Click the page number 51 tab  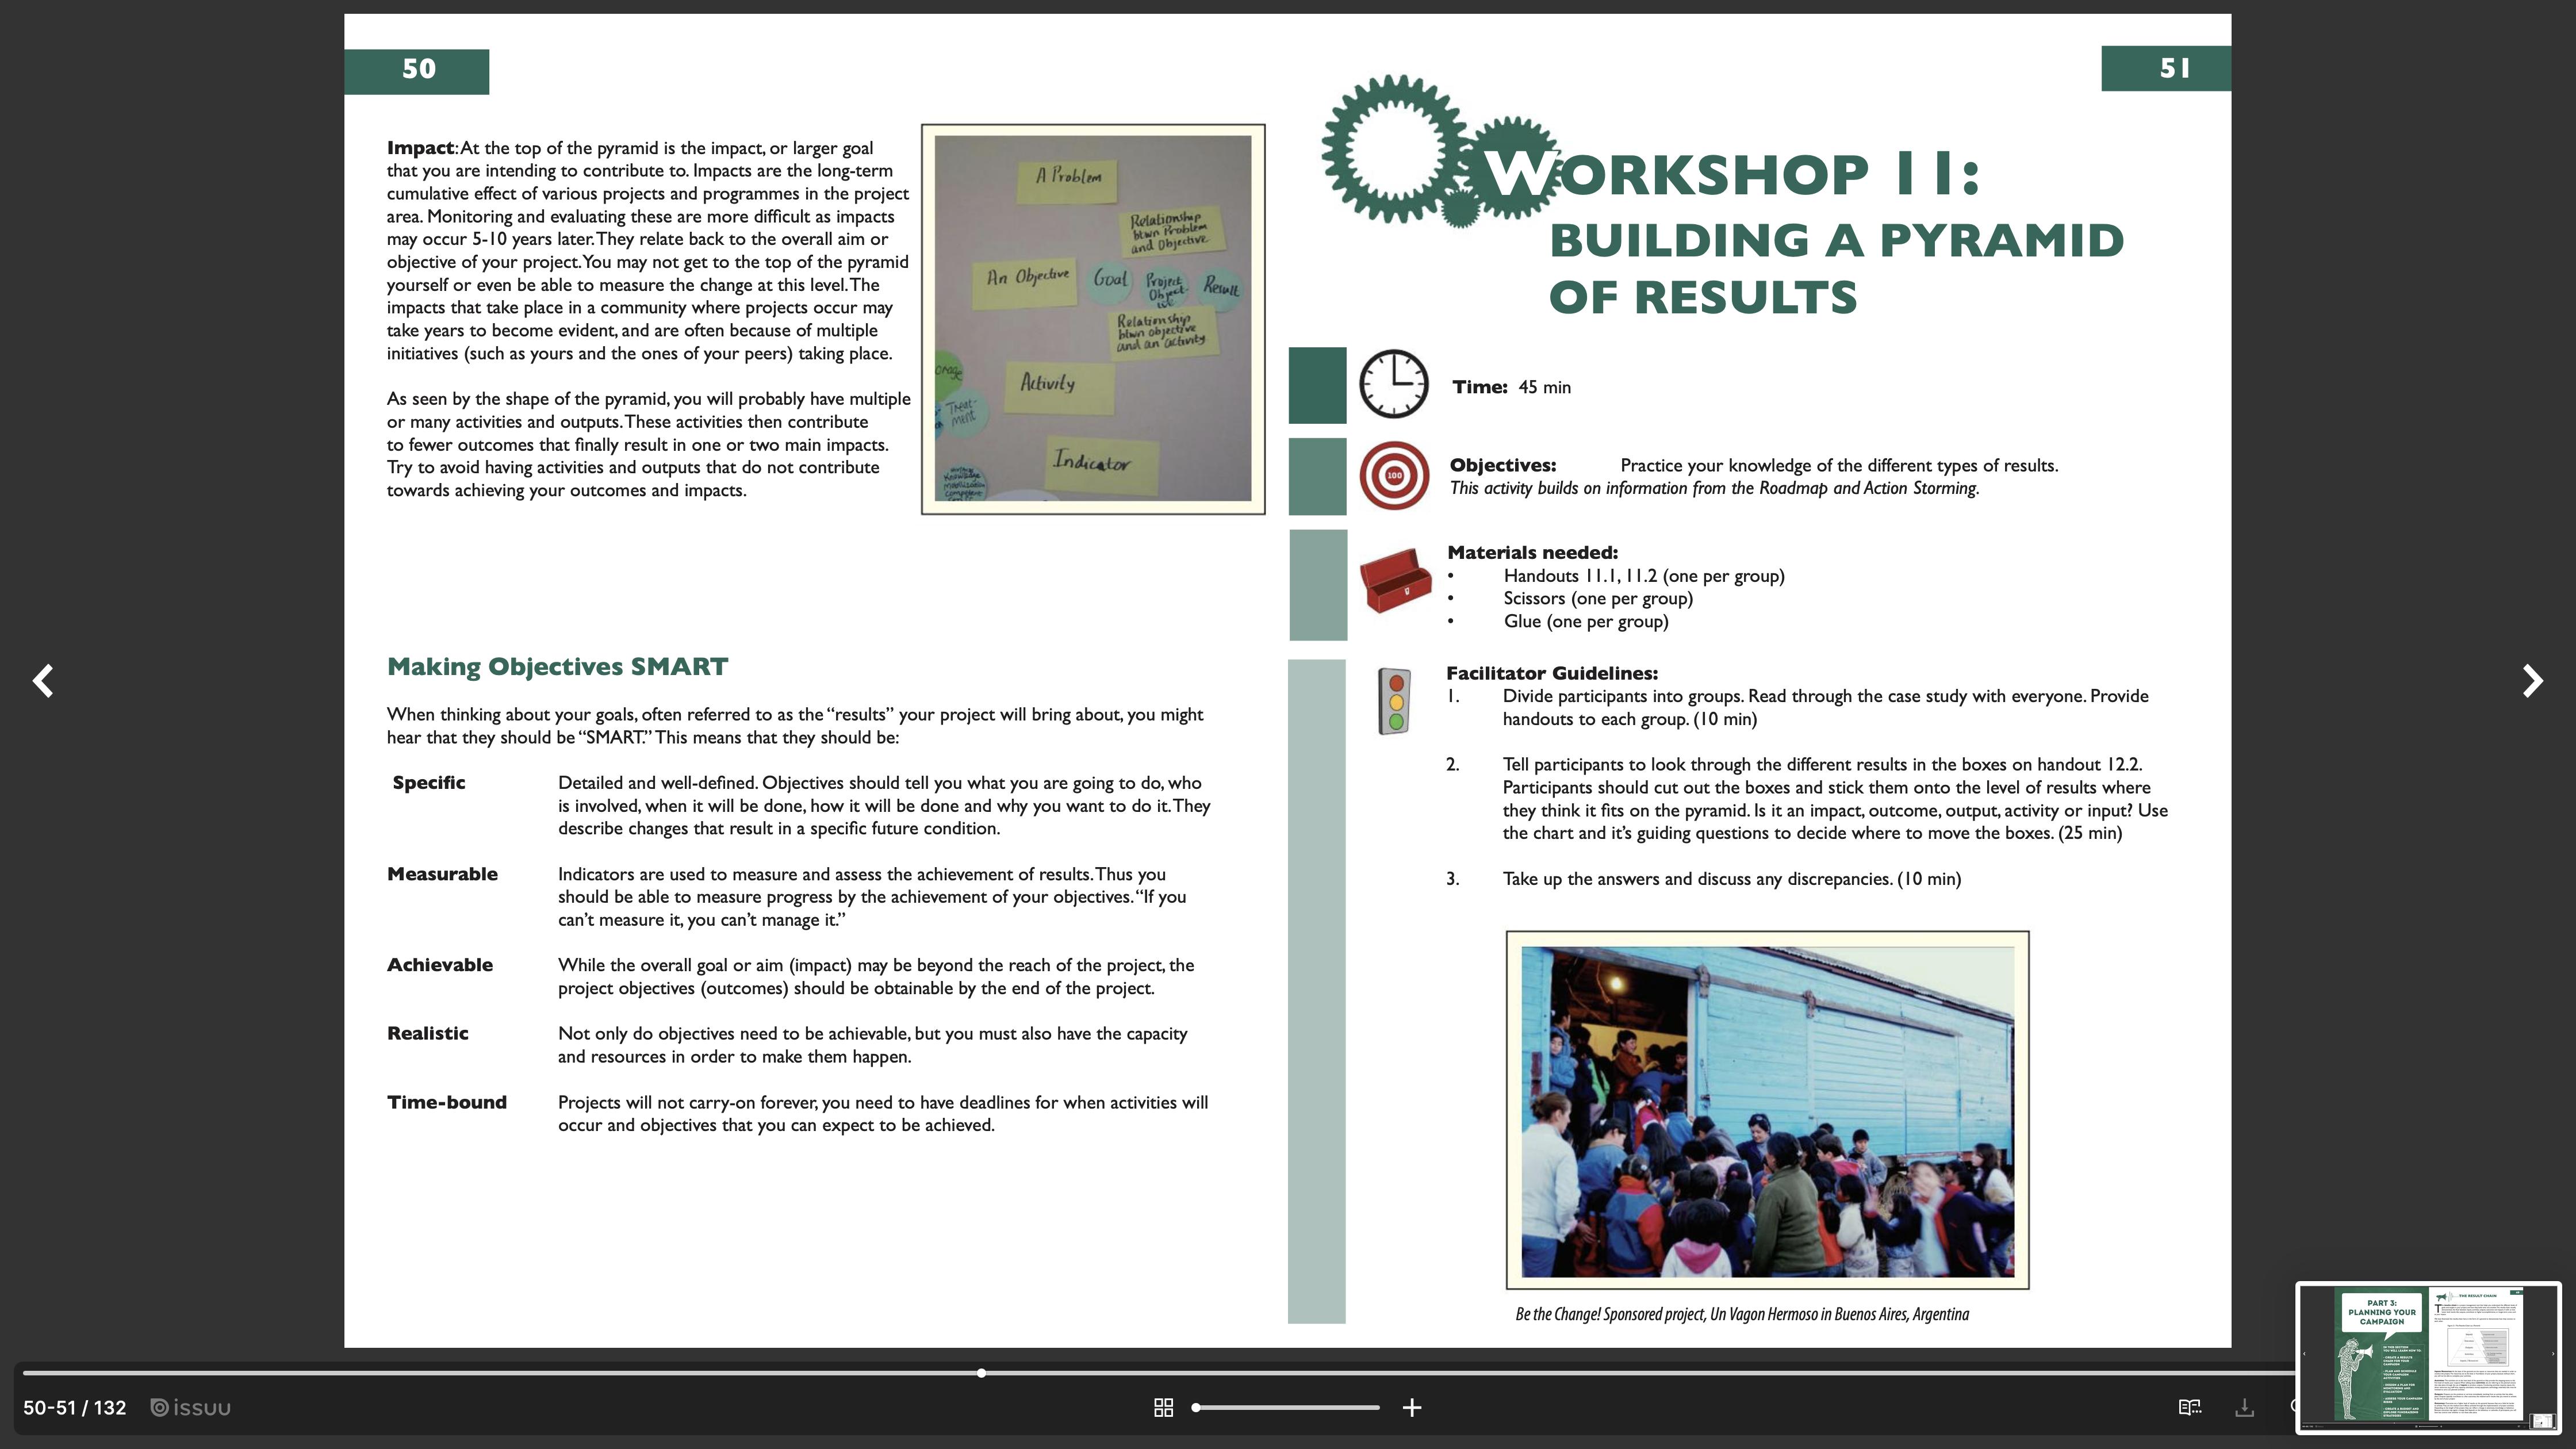pyautogui.click(x=2165, y=68)
